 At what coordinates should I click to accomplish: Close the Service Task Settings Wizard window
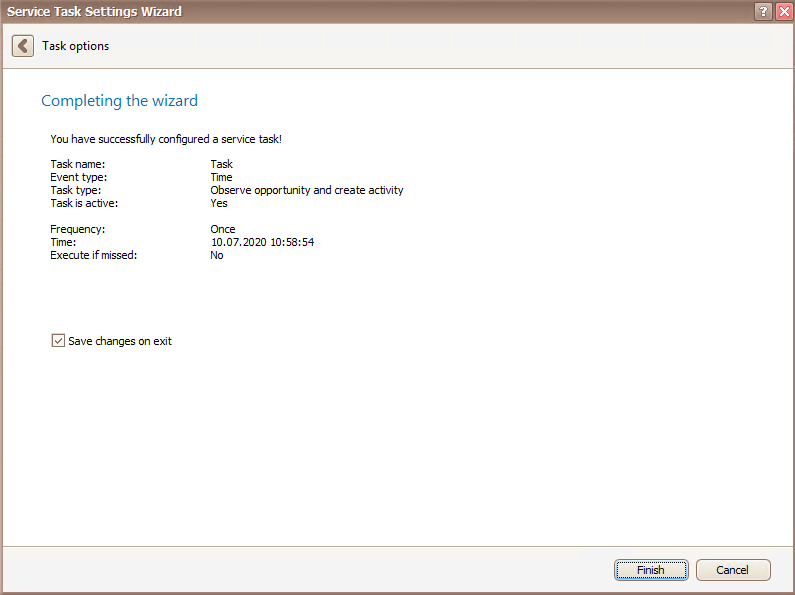click(784, 11)
